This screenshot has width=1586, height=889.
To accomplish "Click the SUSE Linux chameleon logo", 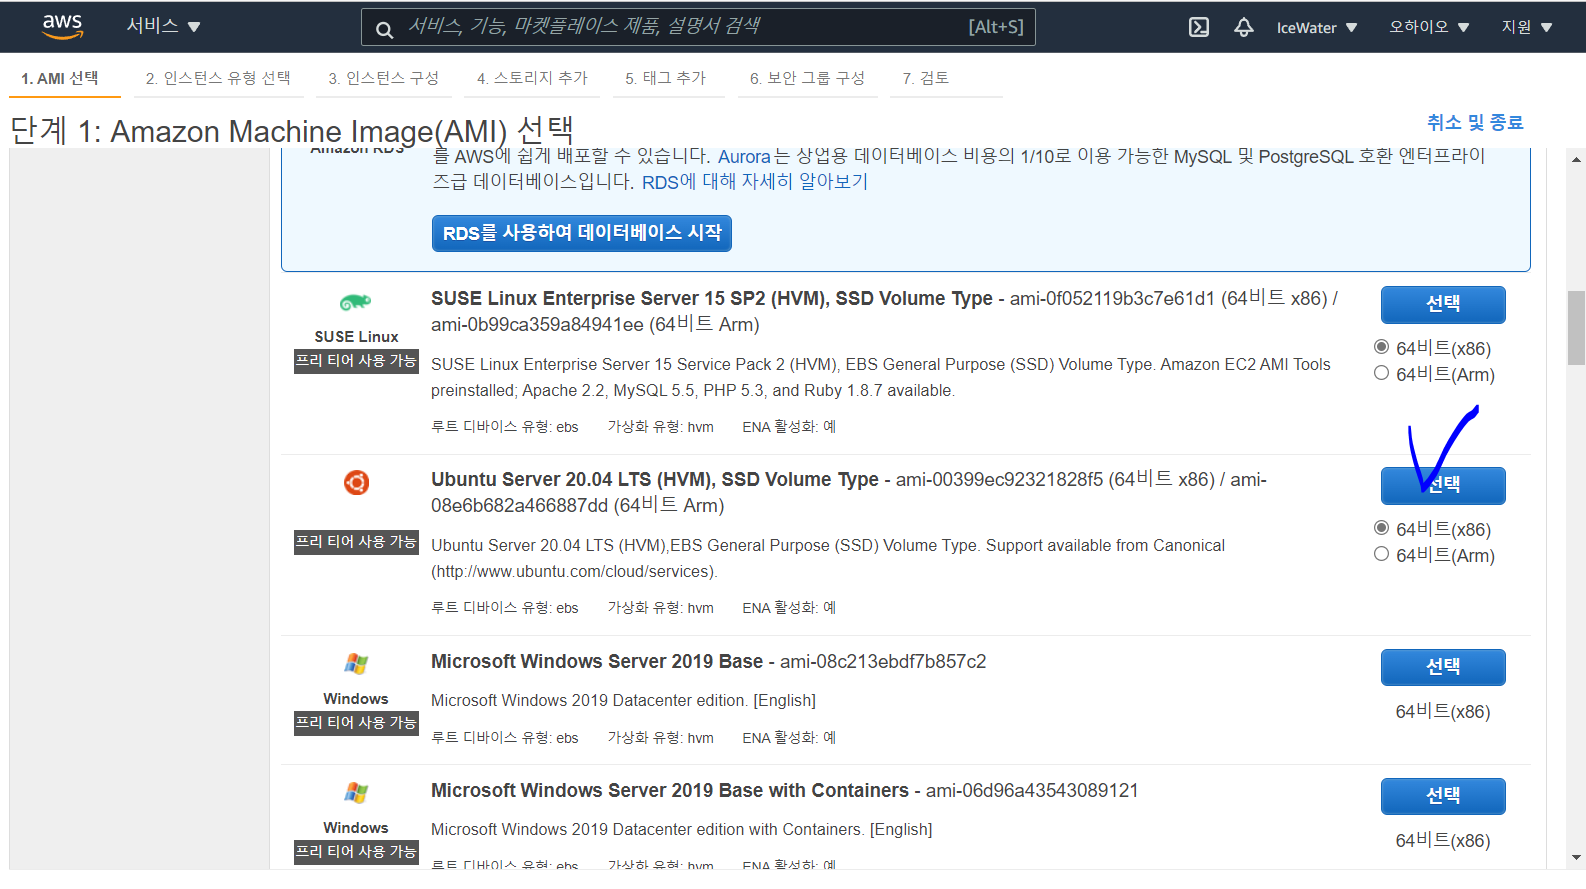I will click(356, 302).
